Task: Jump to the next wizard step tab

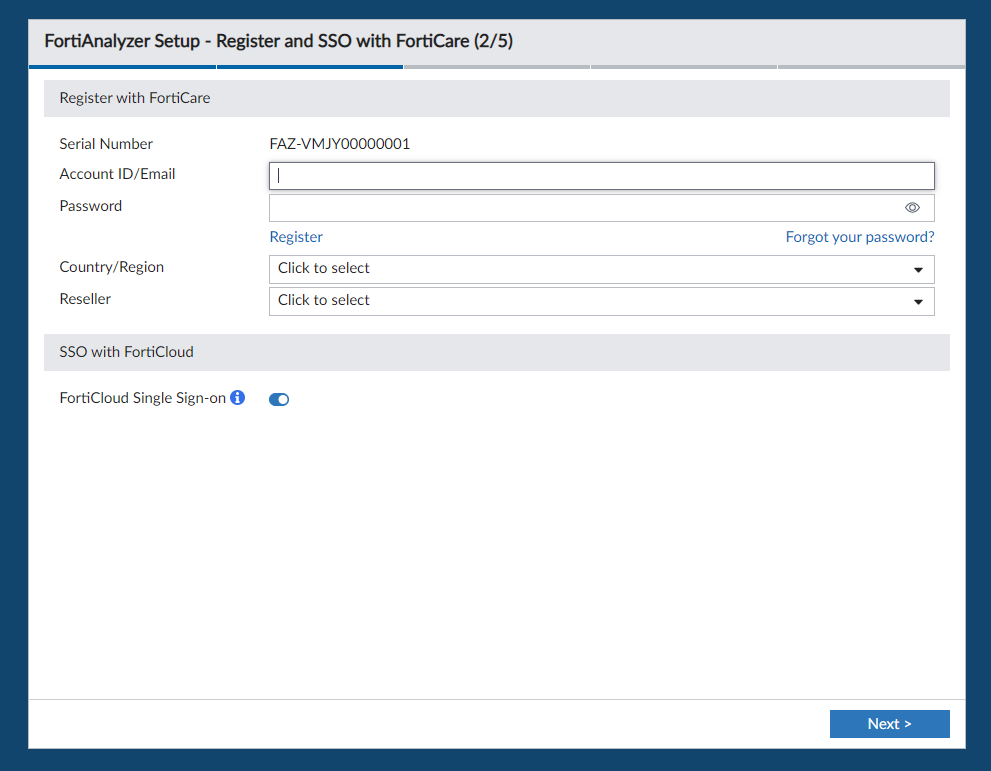Action: [x=497, y=66]
